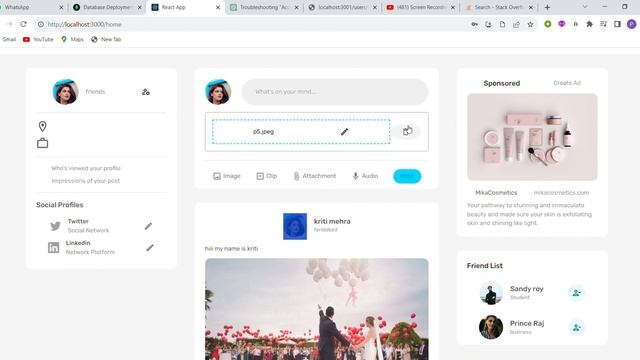The image size is (640, 360).
Task: Add an Image to the post
Action: click(x=227, y=176)
